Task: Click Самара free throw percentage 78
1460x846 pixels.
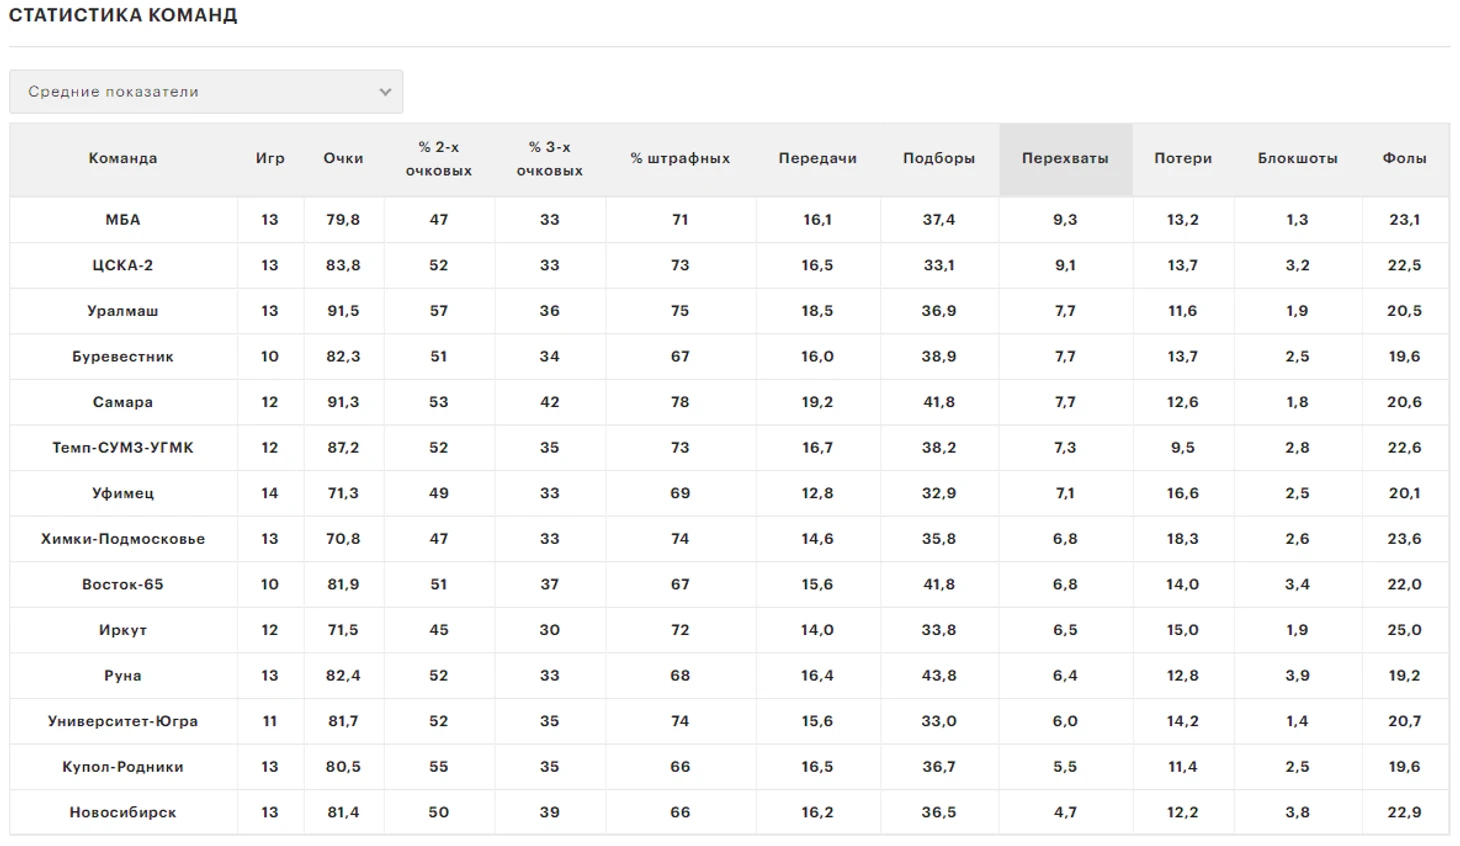Action: (680, 402)
